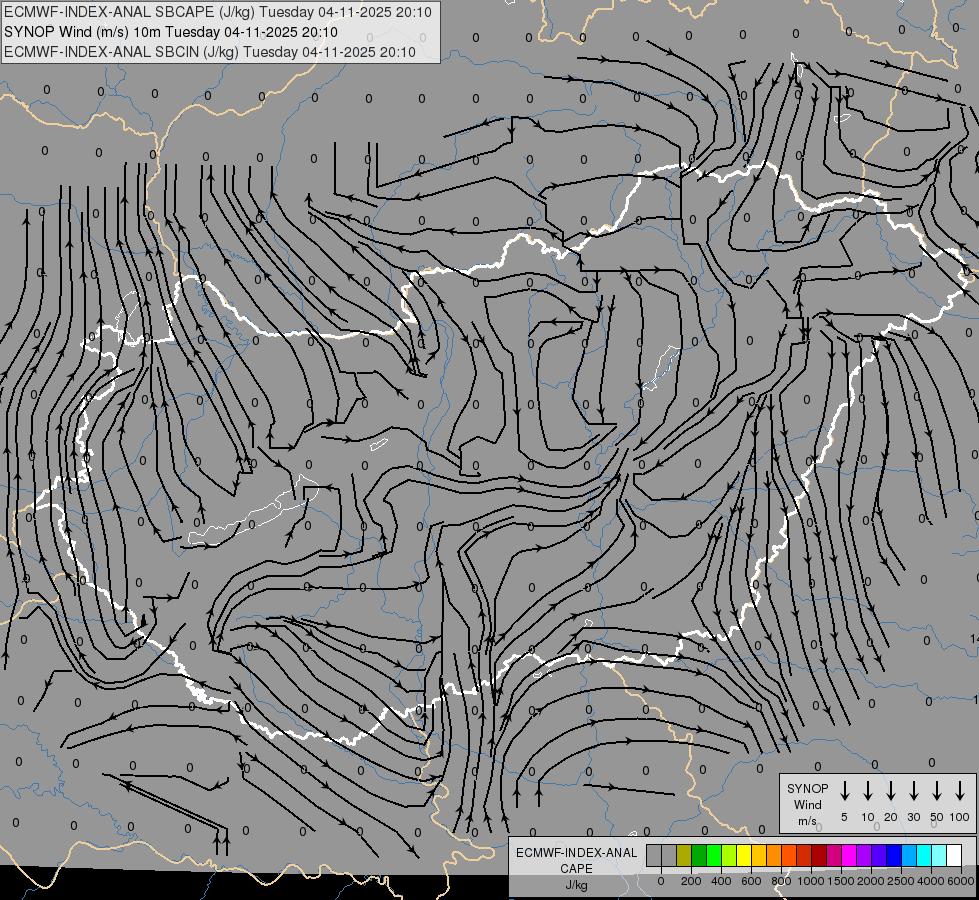Click the 600 tick label in CAPE legend
The width and height of the screenshot is (979, 900).
pos(751,881)
